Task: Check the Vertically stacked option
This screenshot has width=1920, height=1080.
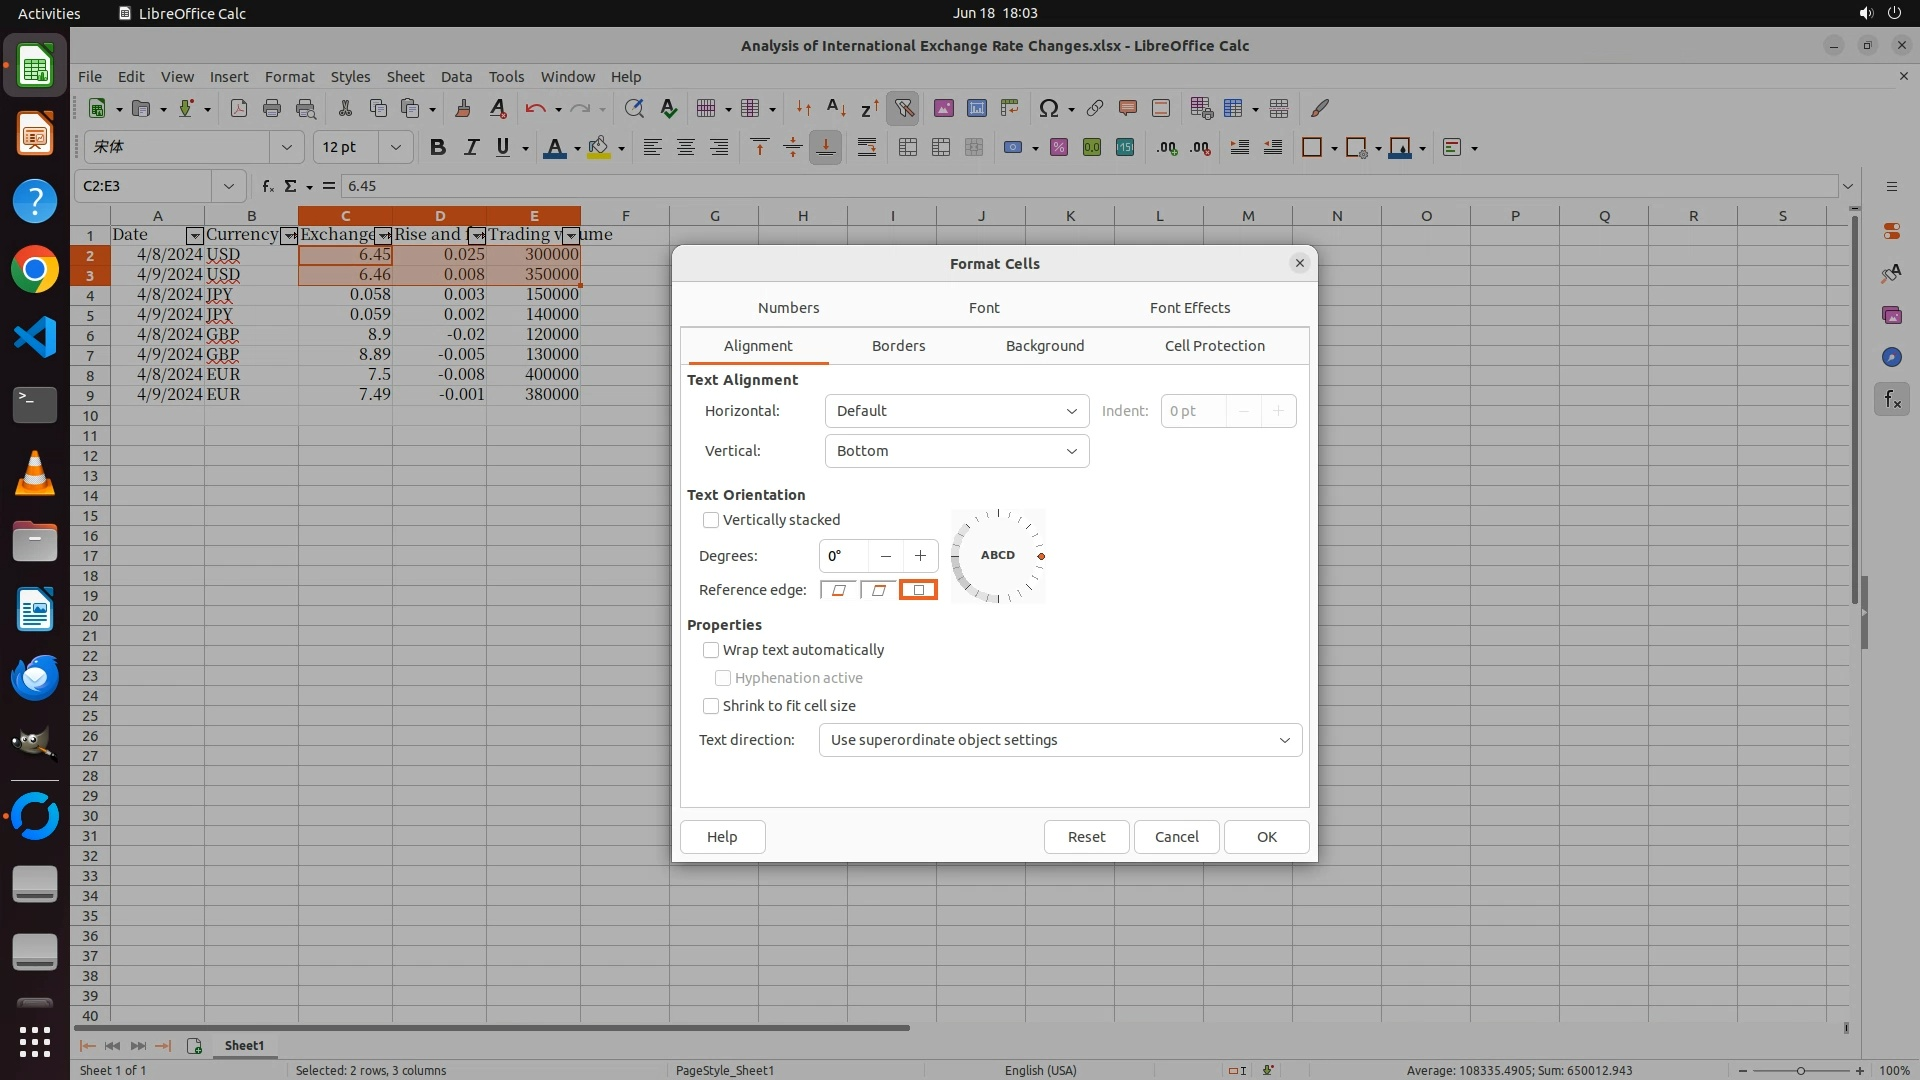Action: tap(711, 520)
